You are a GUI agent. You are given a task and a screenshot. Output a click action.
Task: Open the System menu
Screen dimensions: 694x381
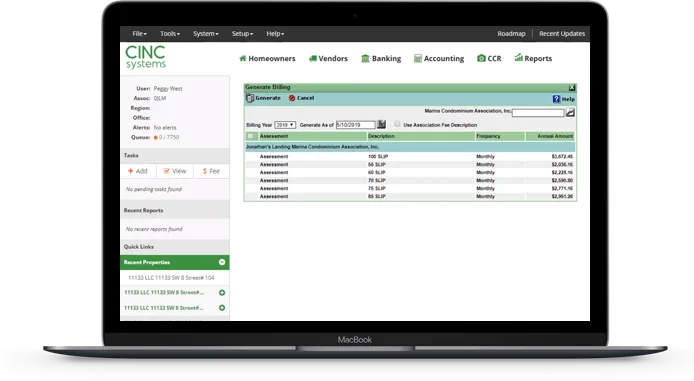click(206, 34)
